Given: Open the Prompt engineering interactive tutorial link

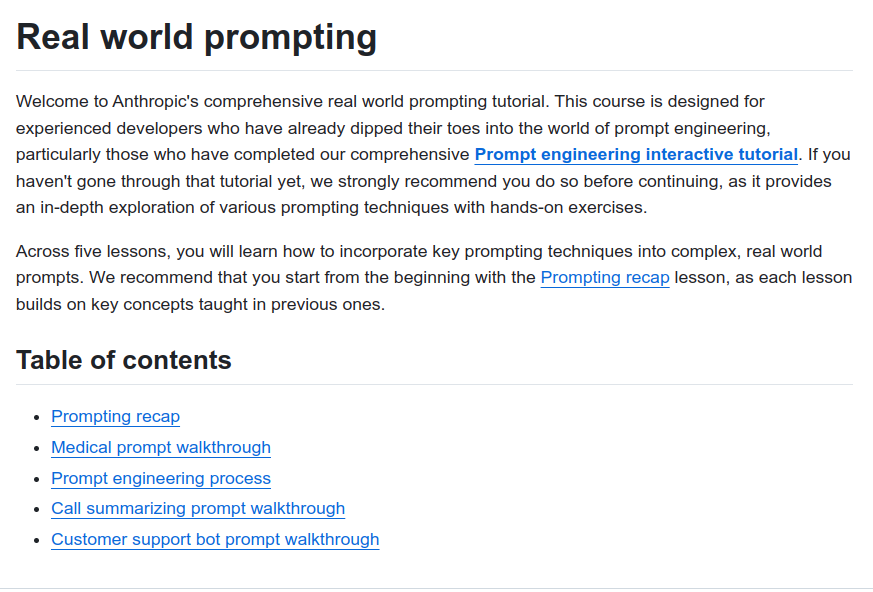Looking at the screenshot, I should [x=636, y=155].
